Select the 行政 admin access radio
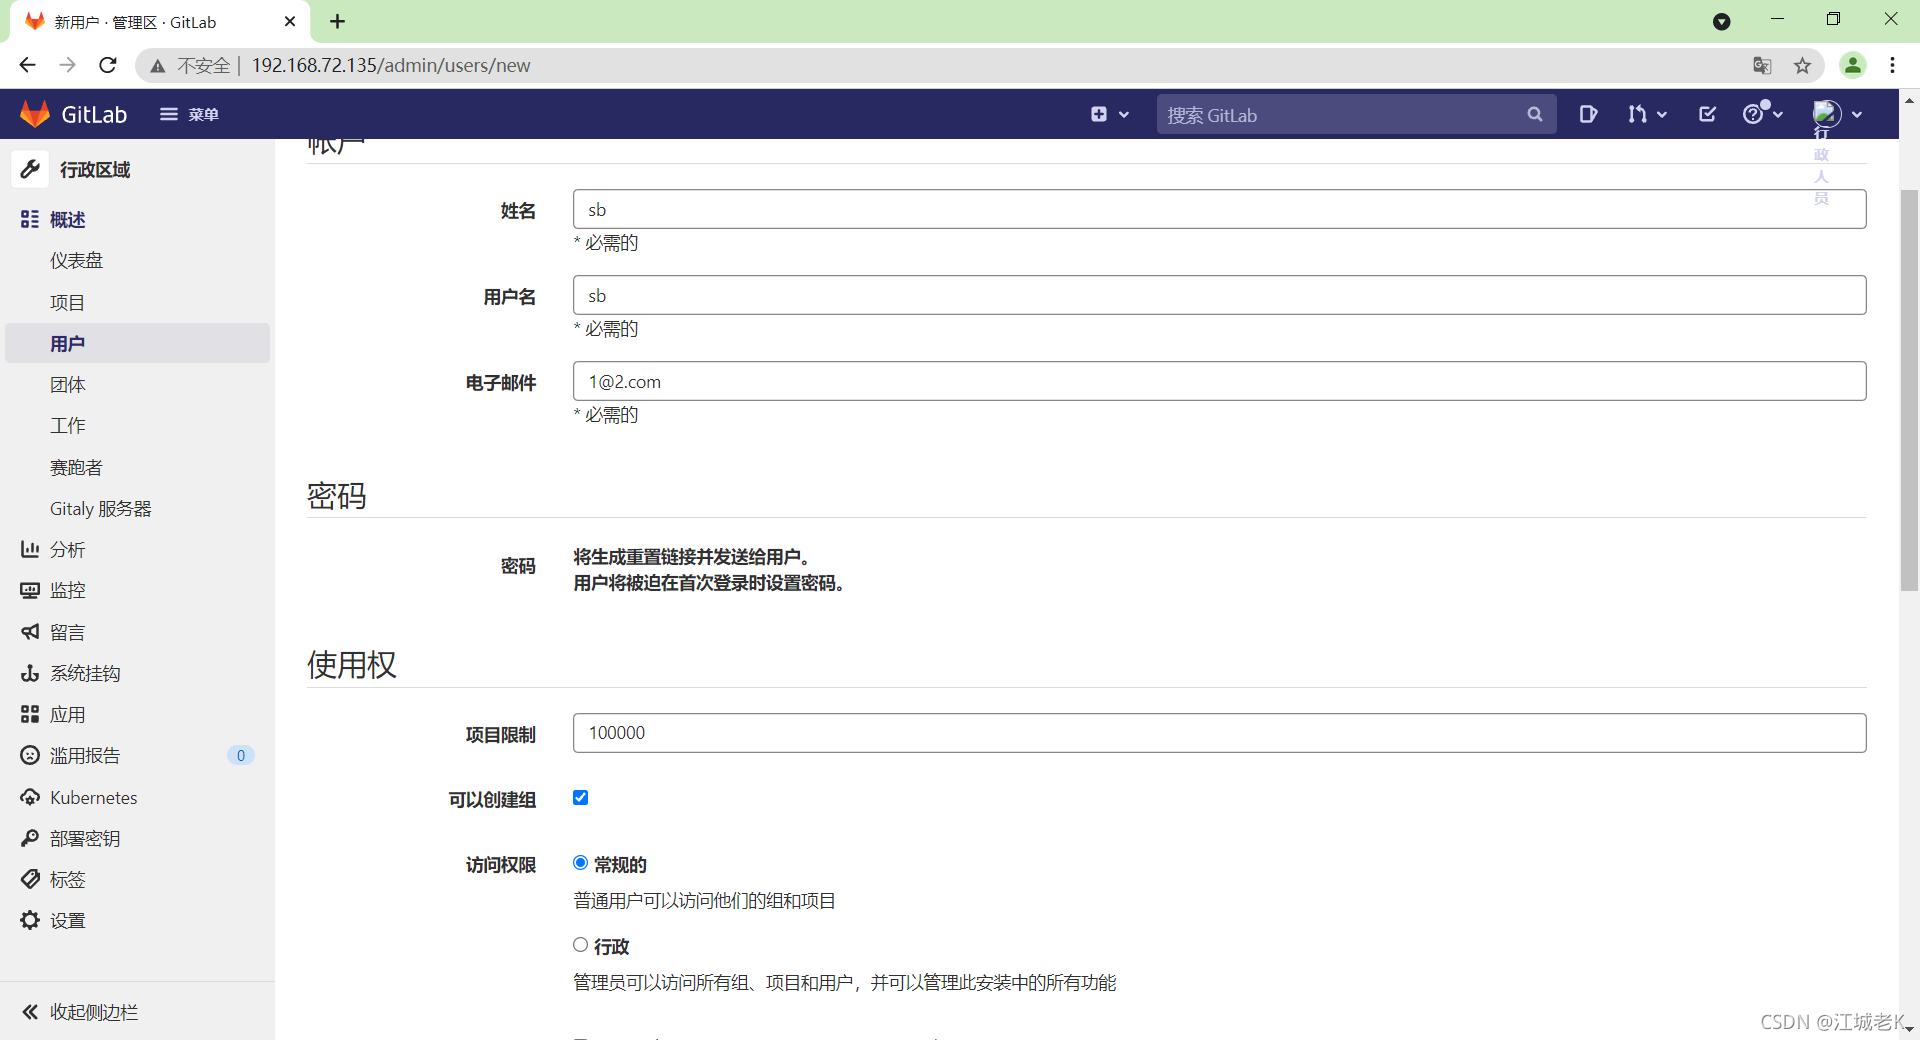The image size is (1920, 1040). tap(580, 945)
